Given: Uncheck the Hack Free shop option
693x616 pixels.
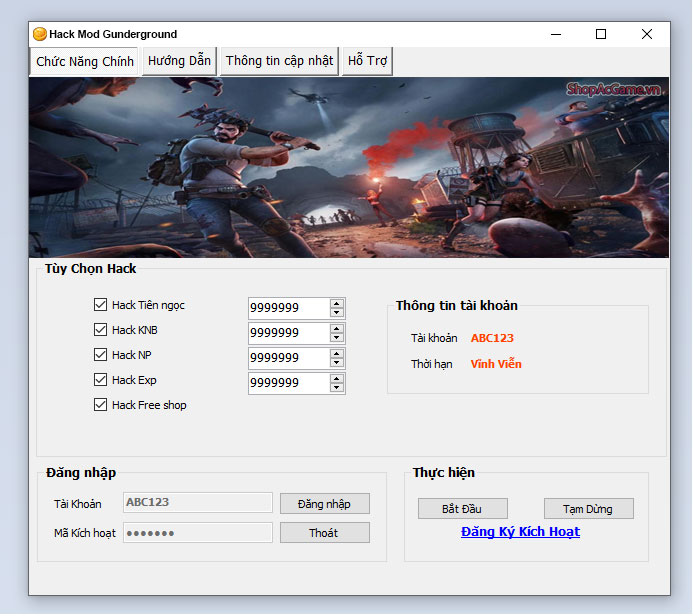Looking at the screenshot, I should coord(100,405).
